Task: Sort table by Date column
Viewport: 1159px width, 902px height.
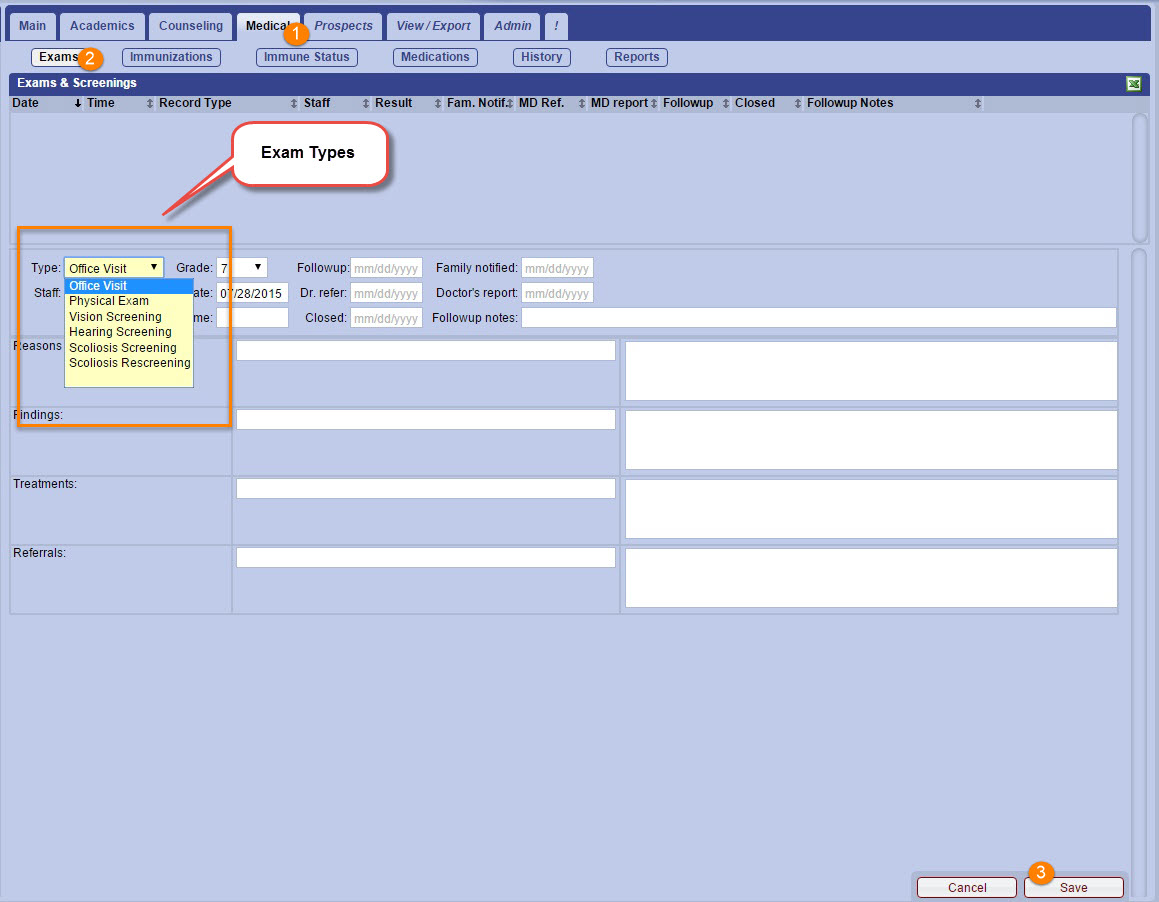Action: tap(26, 103)
